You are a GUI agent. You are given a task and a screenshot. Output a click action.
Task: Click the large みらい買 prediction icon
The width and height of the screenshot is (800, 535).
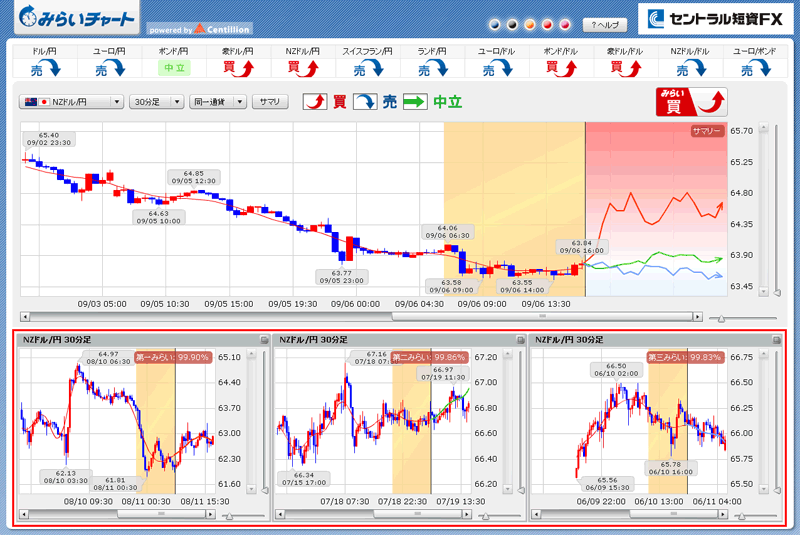point(690,102)
